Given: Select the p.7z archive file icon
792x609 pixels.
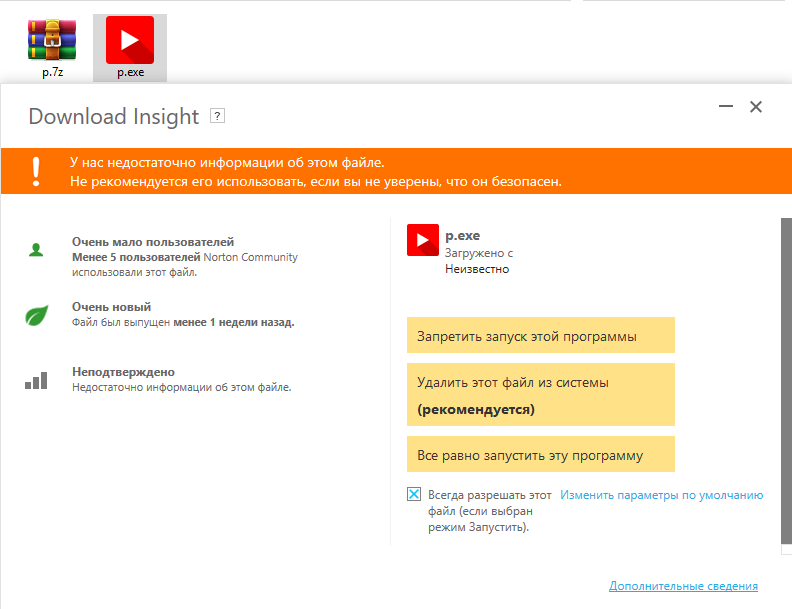Looking at the screenshot, I should pos(52,40).
